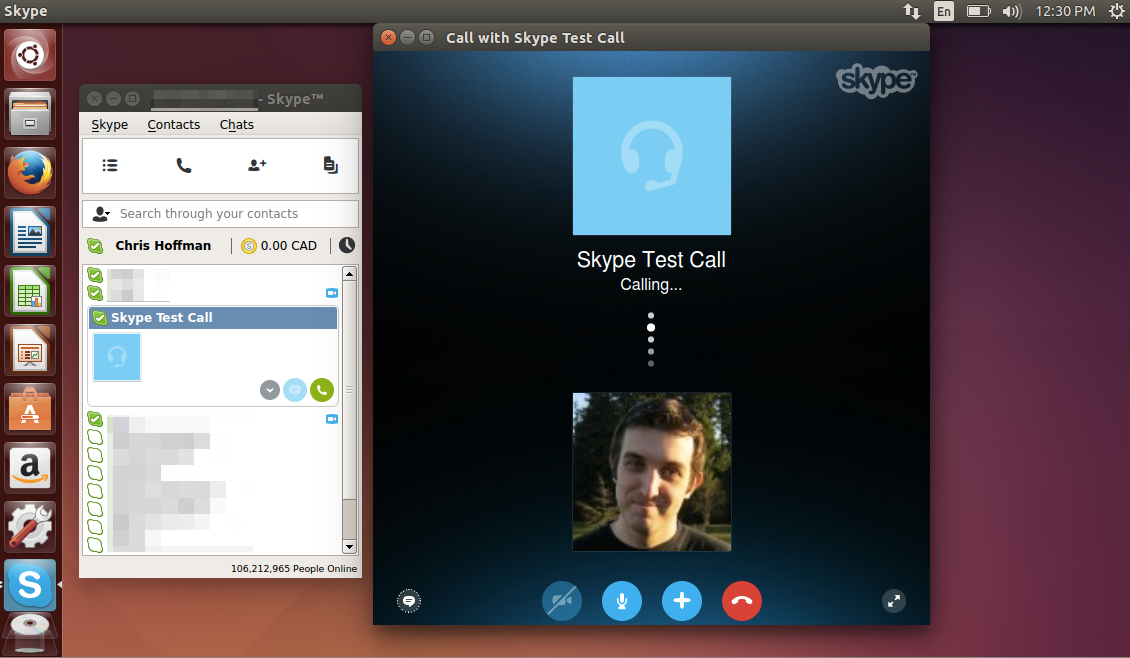This screenshot has width=1130, height=658.
Task: Click Chris Hoffman's online status indicator
Action: [x=94, y=245]
